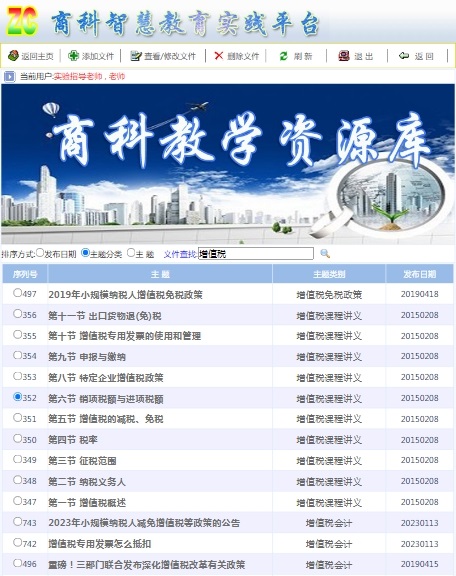Click the 商科教学资源库 banner image
Screen dimensions: 456x576
coord(228,164)
